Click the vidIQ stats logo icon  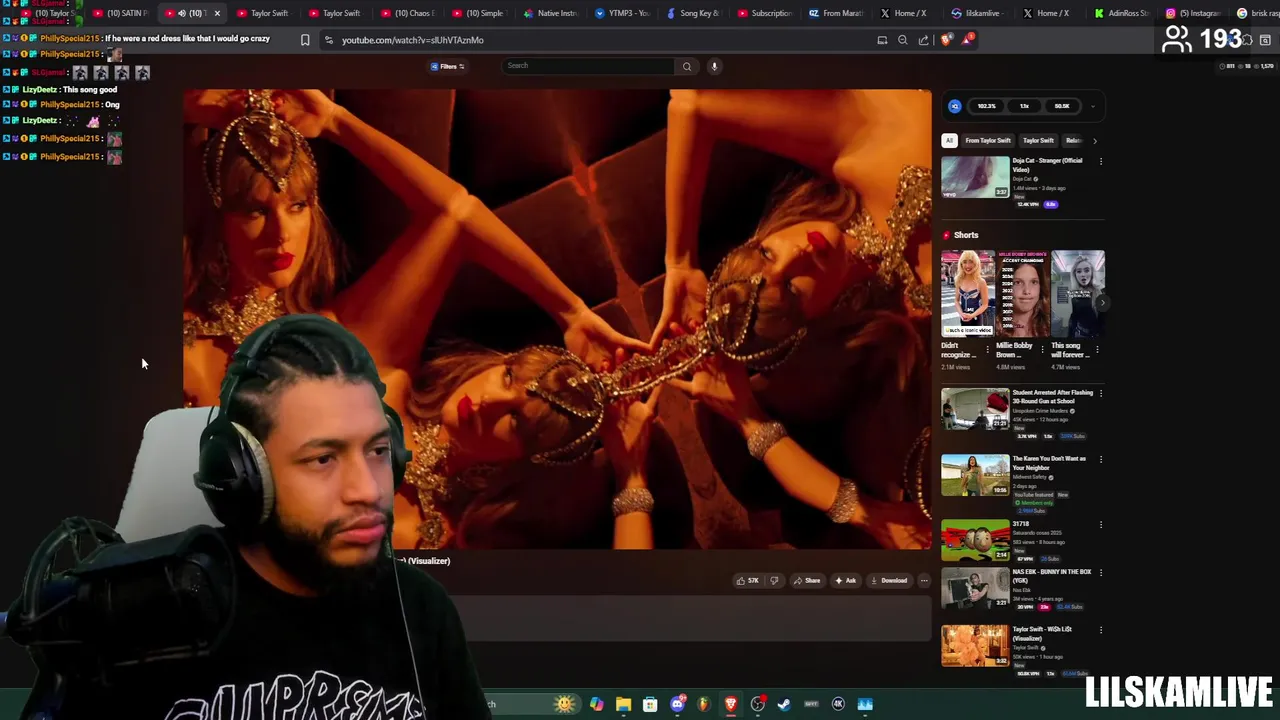point(955,106)
